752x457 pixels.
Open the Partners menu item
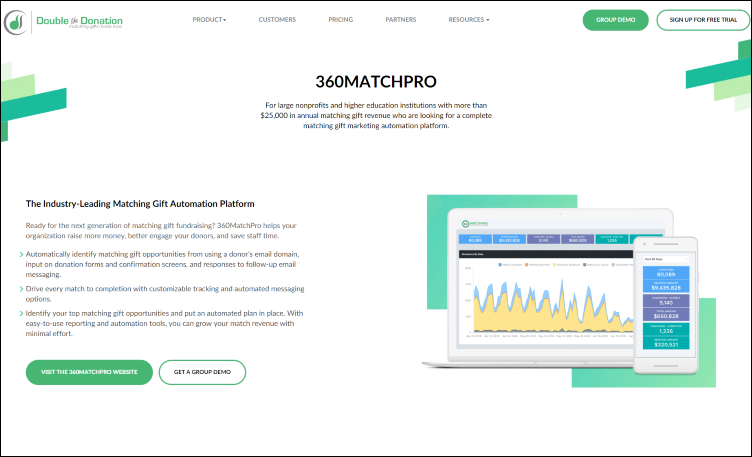point(400,20)
